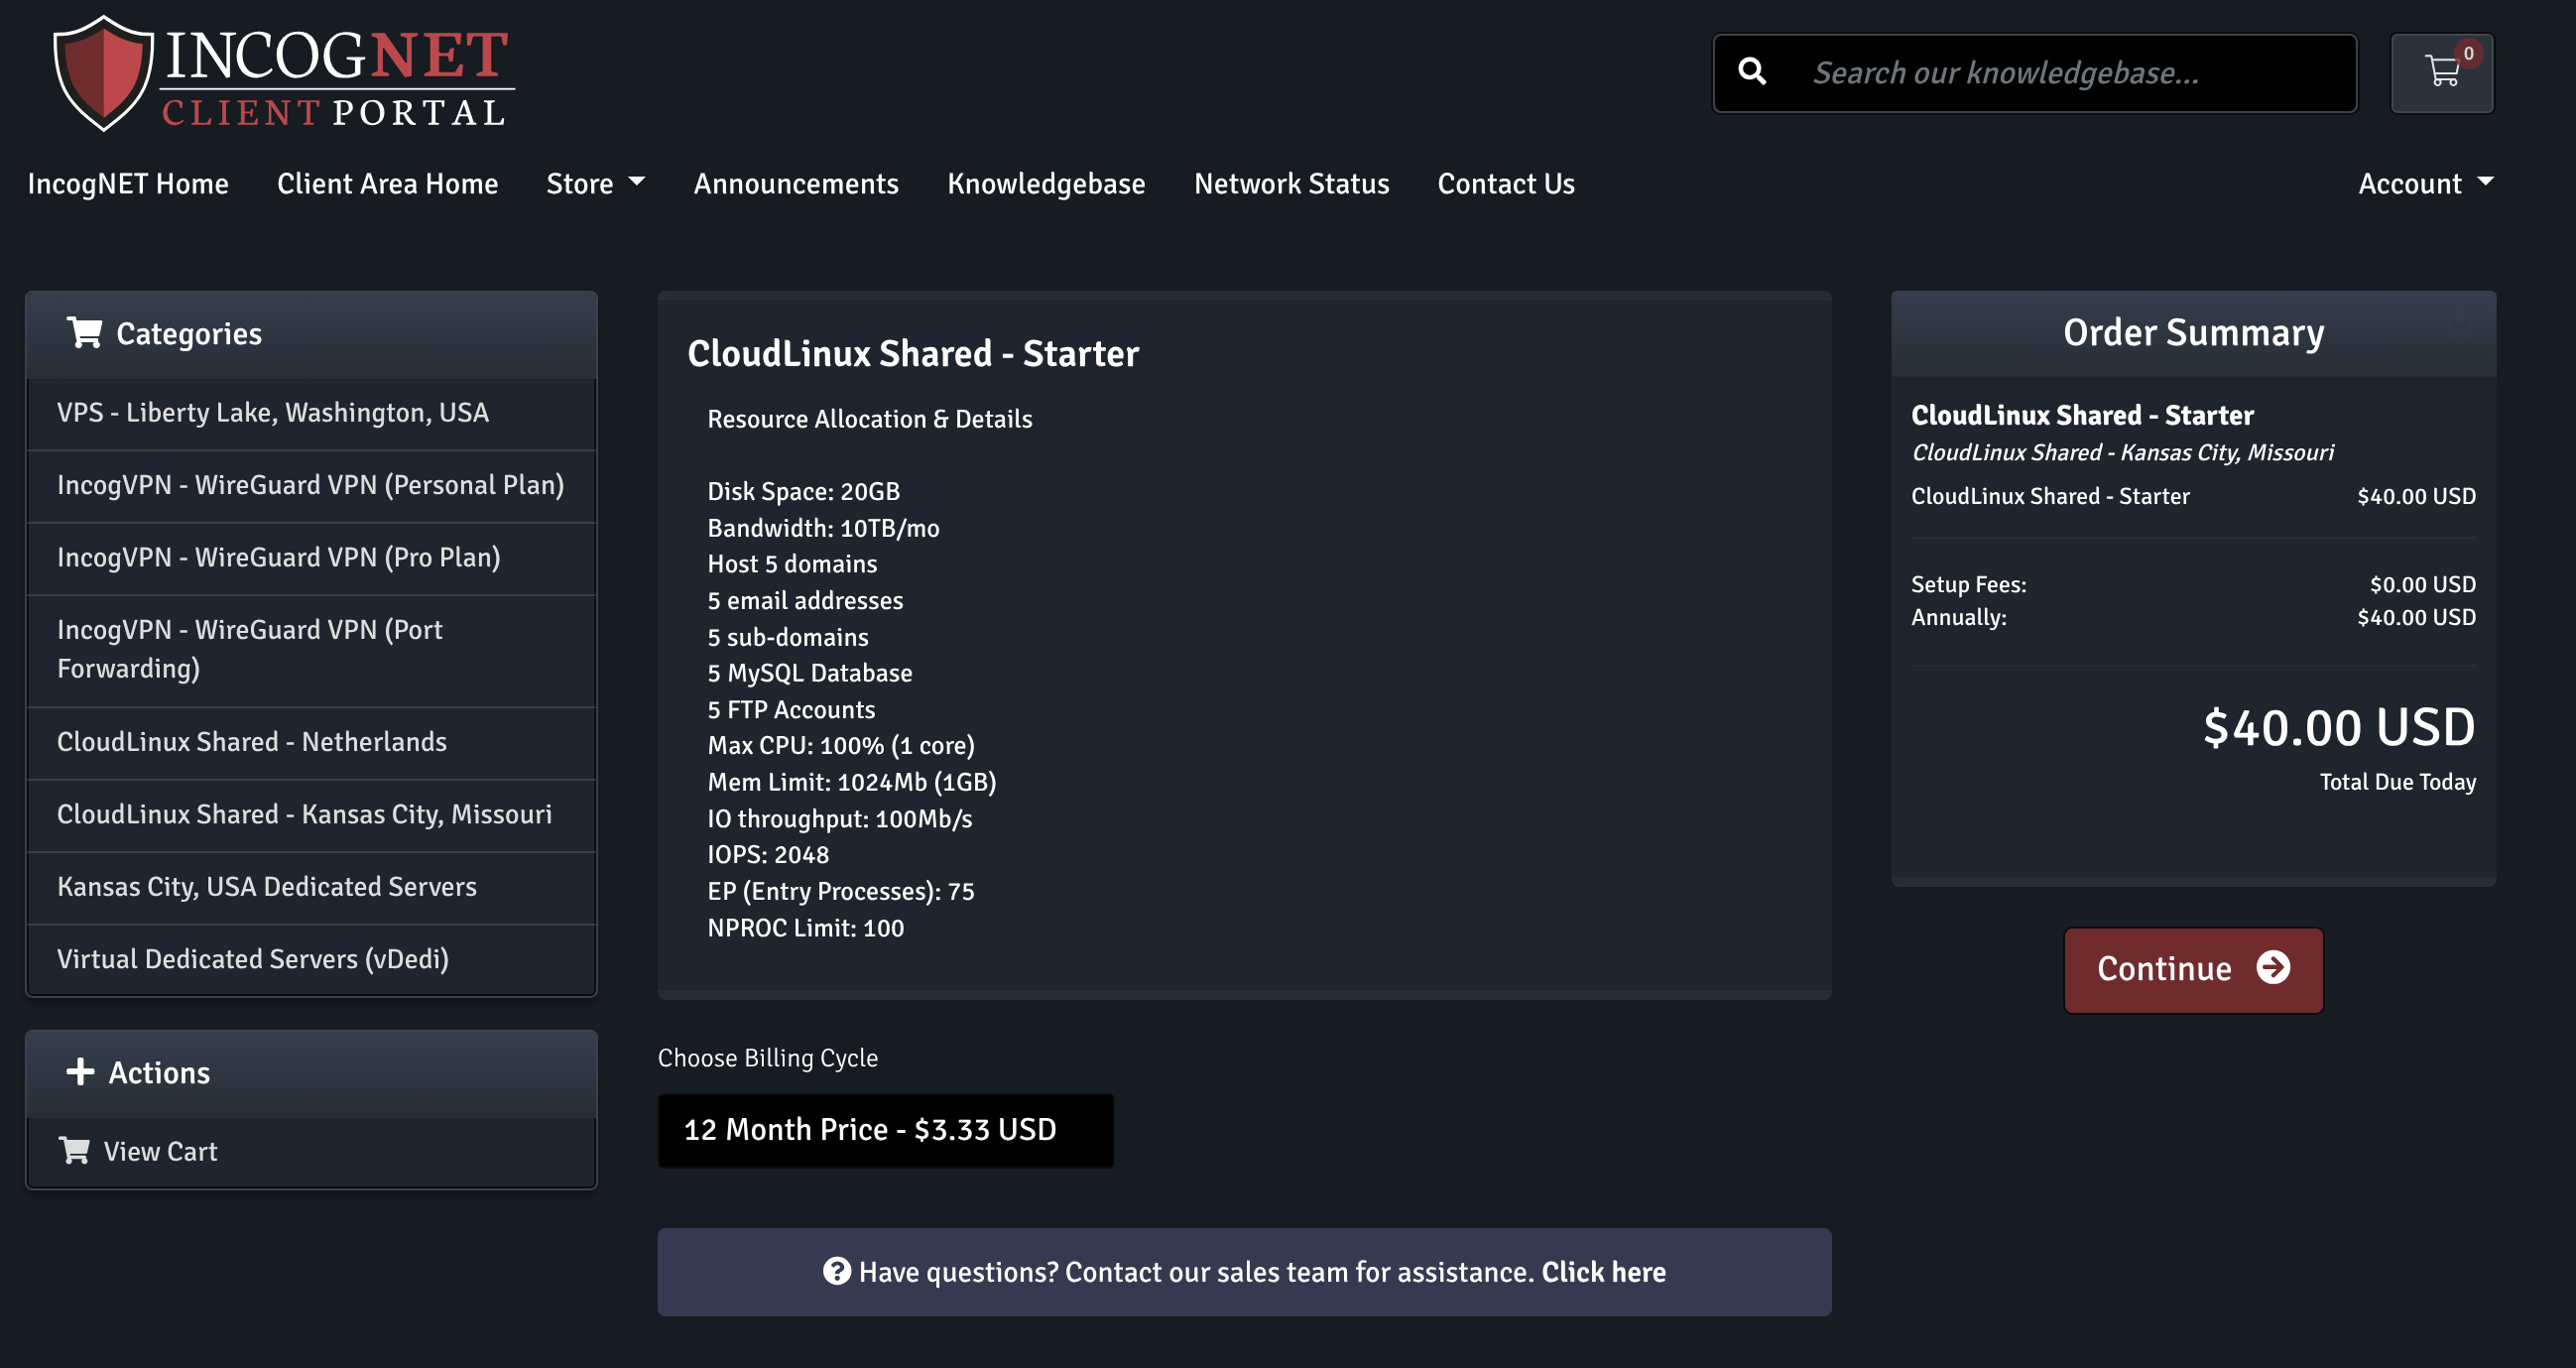Open the billing cycle dropdown
The width and height of the screenshot is (2576, 1368).
click(x=885, y=1130)
